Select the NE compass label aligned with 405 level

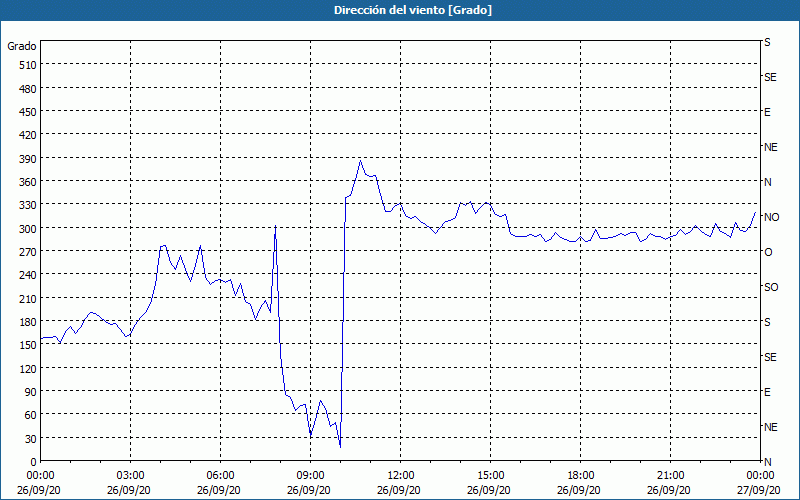pyautogui.click(x=770, y=147)
